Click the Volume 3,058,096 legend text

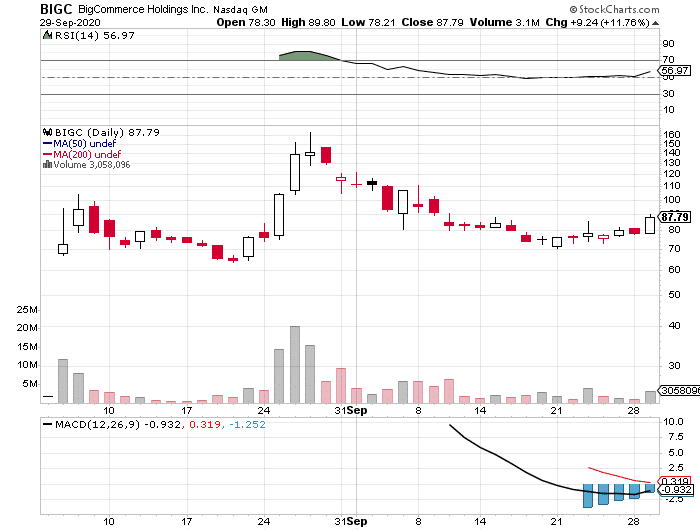click(x=92, y=165)
